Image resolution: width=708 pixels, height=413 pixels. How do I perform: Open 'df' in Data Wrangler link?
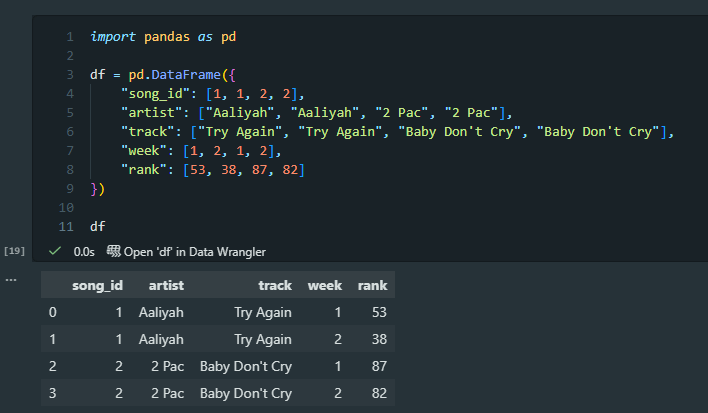click(194, 251)
